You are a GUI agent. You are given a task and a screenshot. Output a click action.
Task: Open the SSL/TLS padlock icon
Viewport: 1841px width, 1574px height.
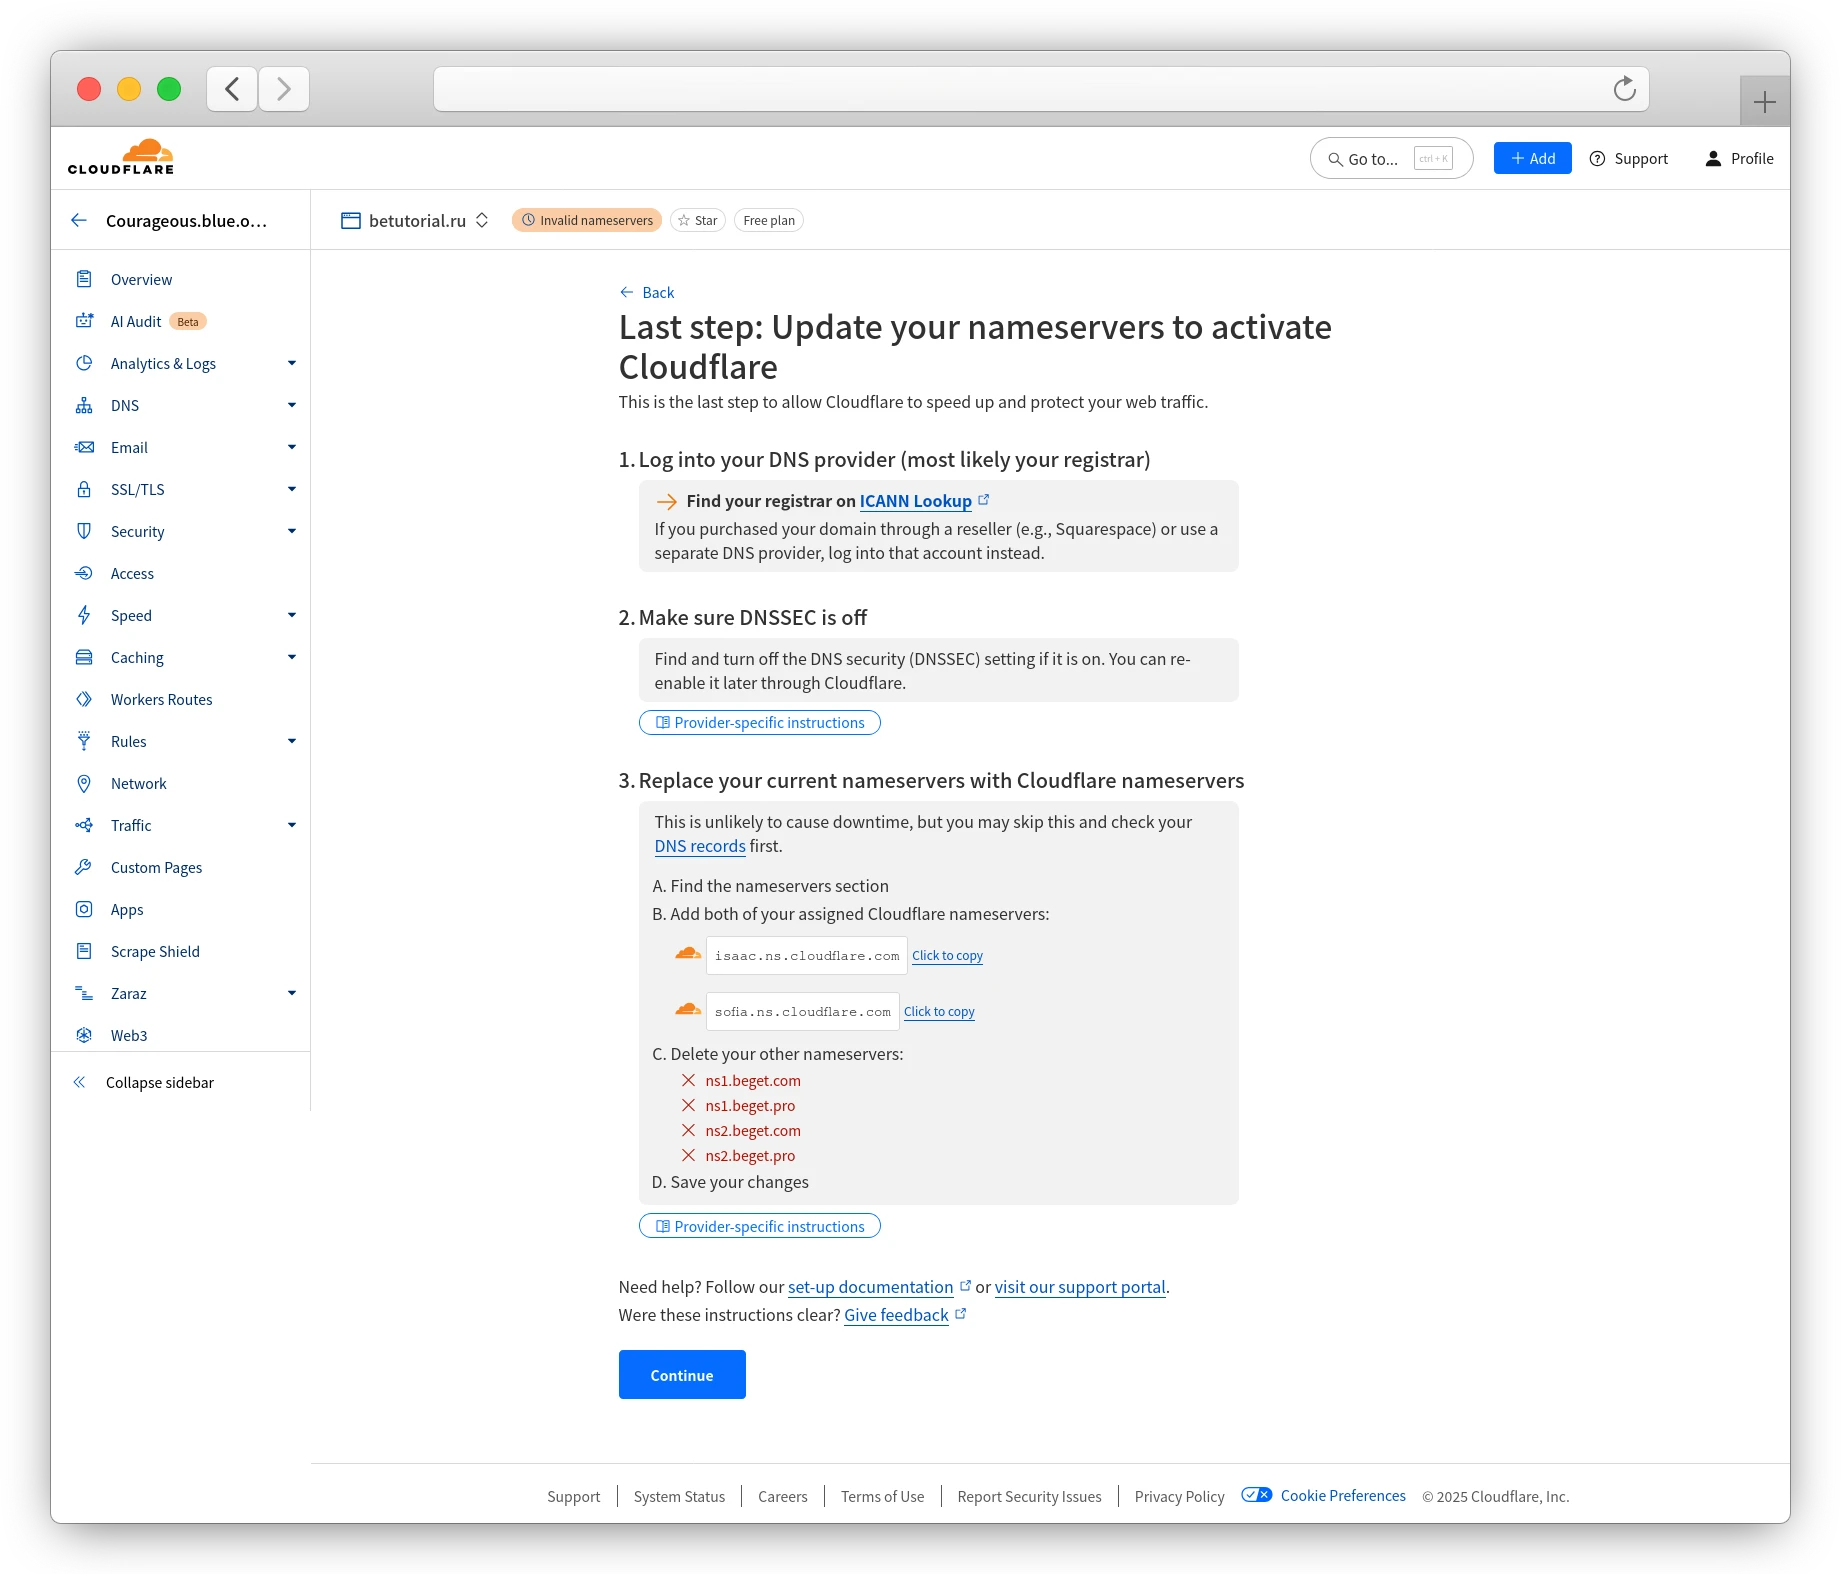coord(85,489)
